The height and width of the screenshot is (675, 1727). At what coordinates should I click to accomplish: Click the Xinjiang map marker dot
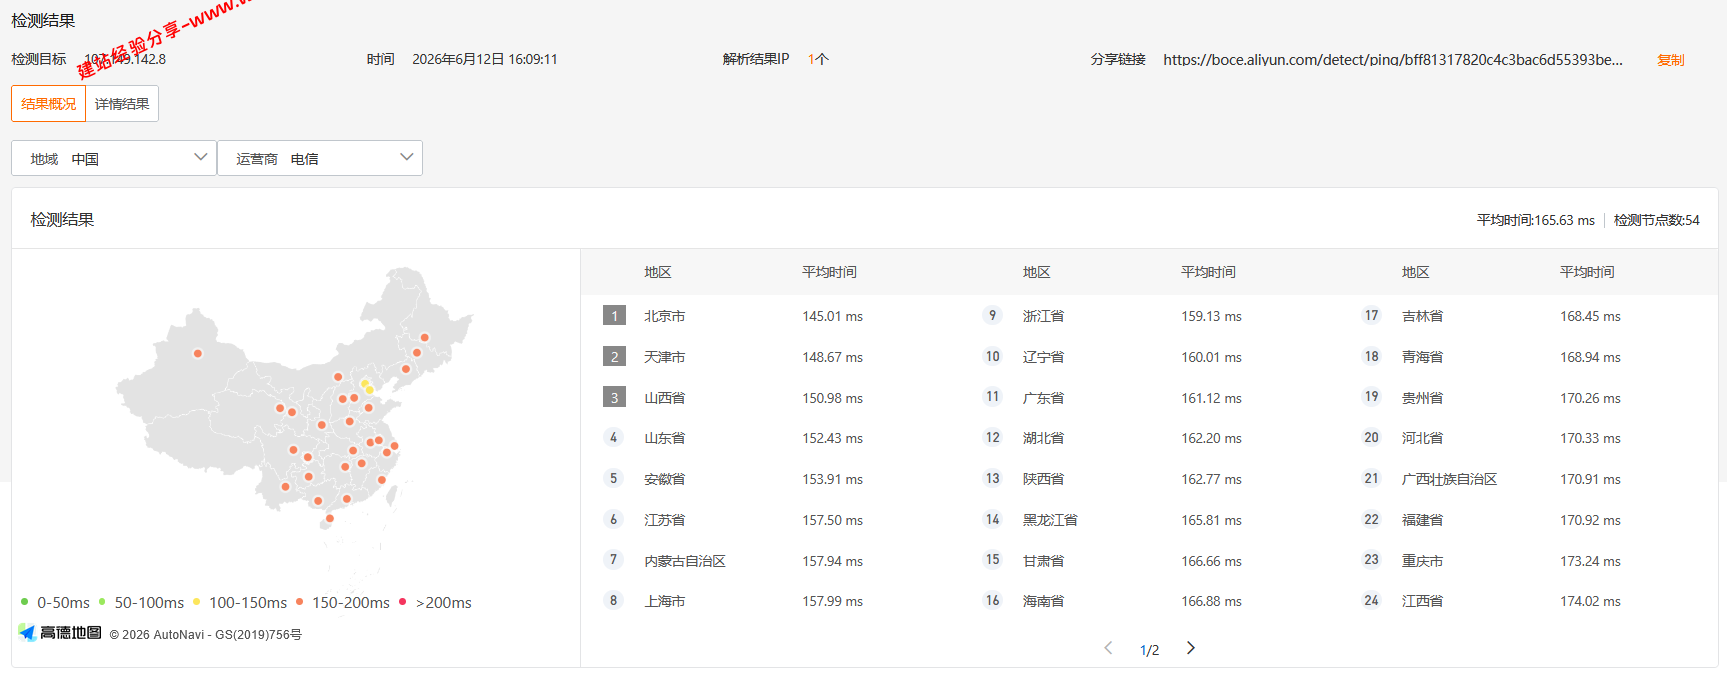click(198, 353)
